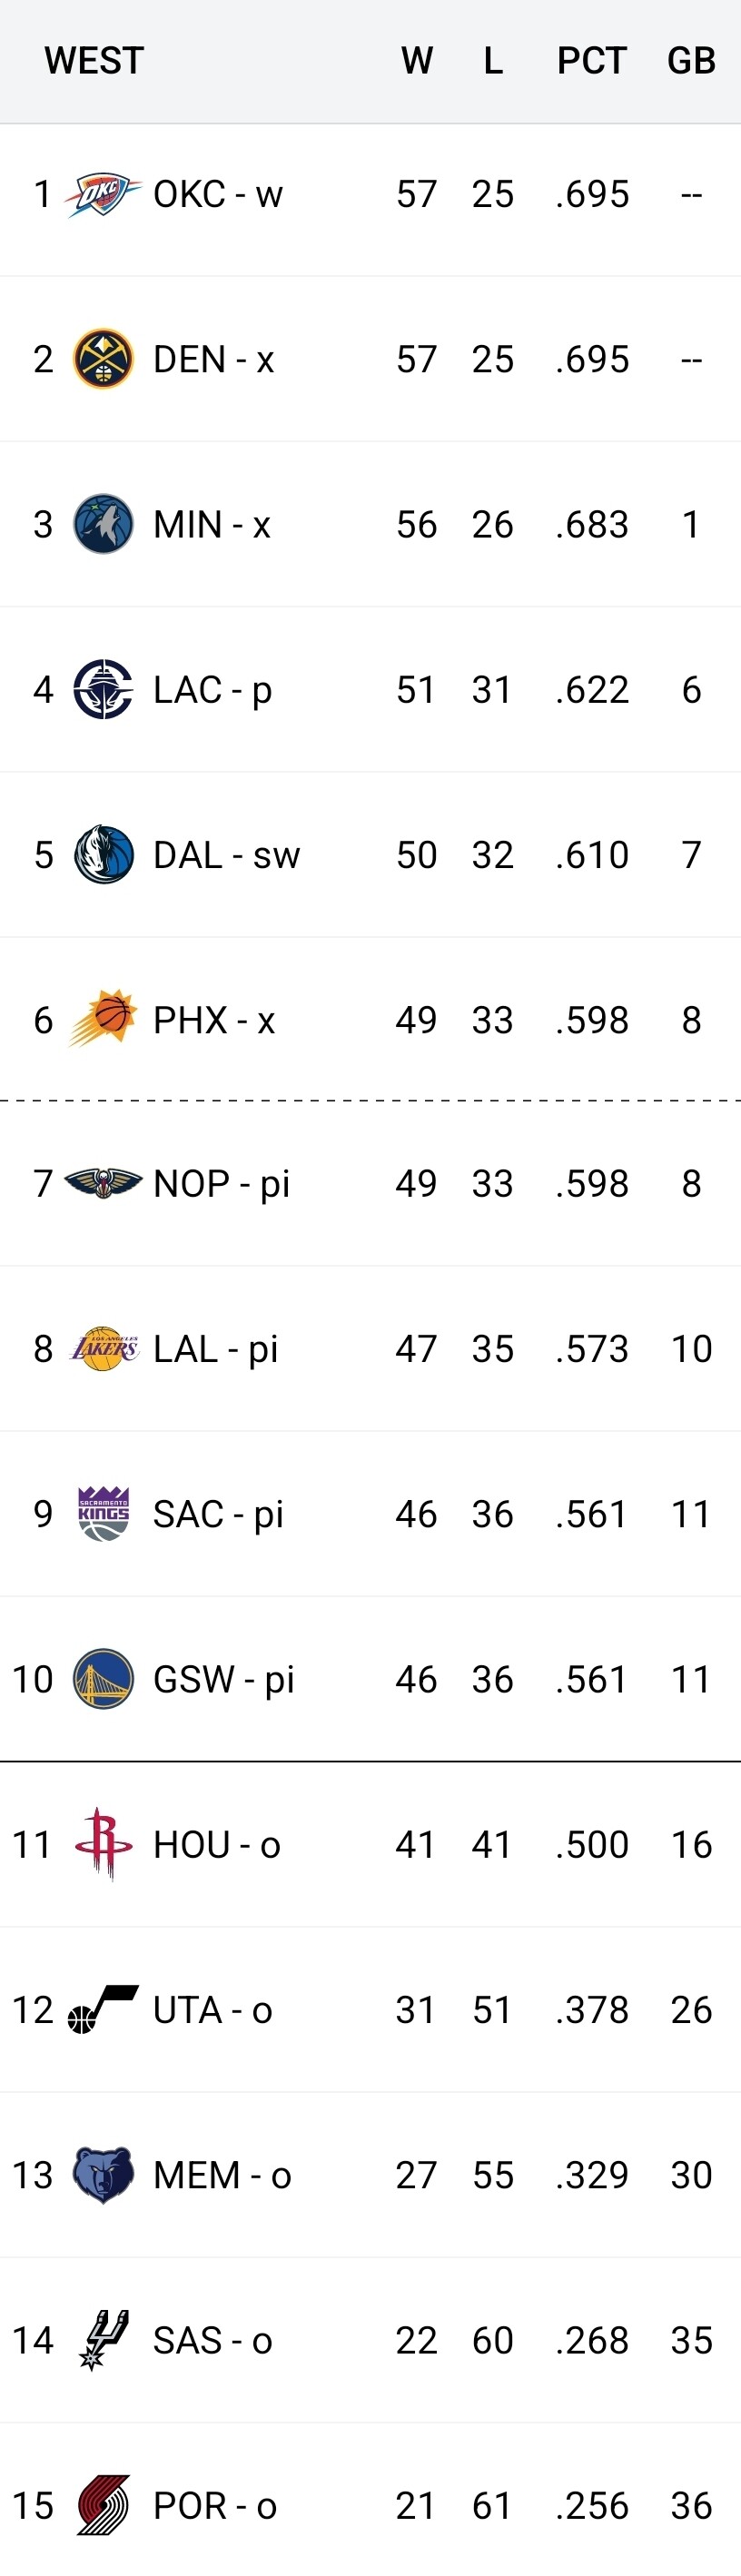Select the Sacramento Kings logo
Image resolution: width=741 pixels, height=2576 pixels.
(103, 1513)
